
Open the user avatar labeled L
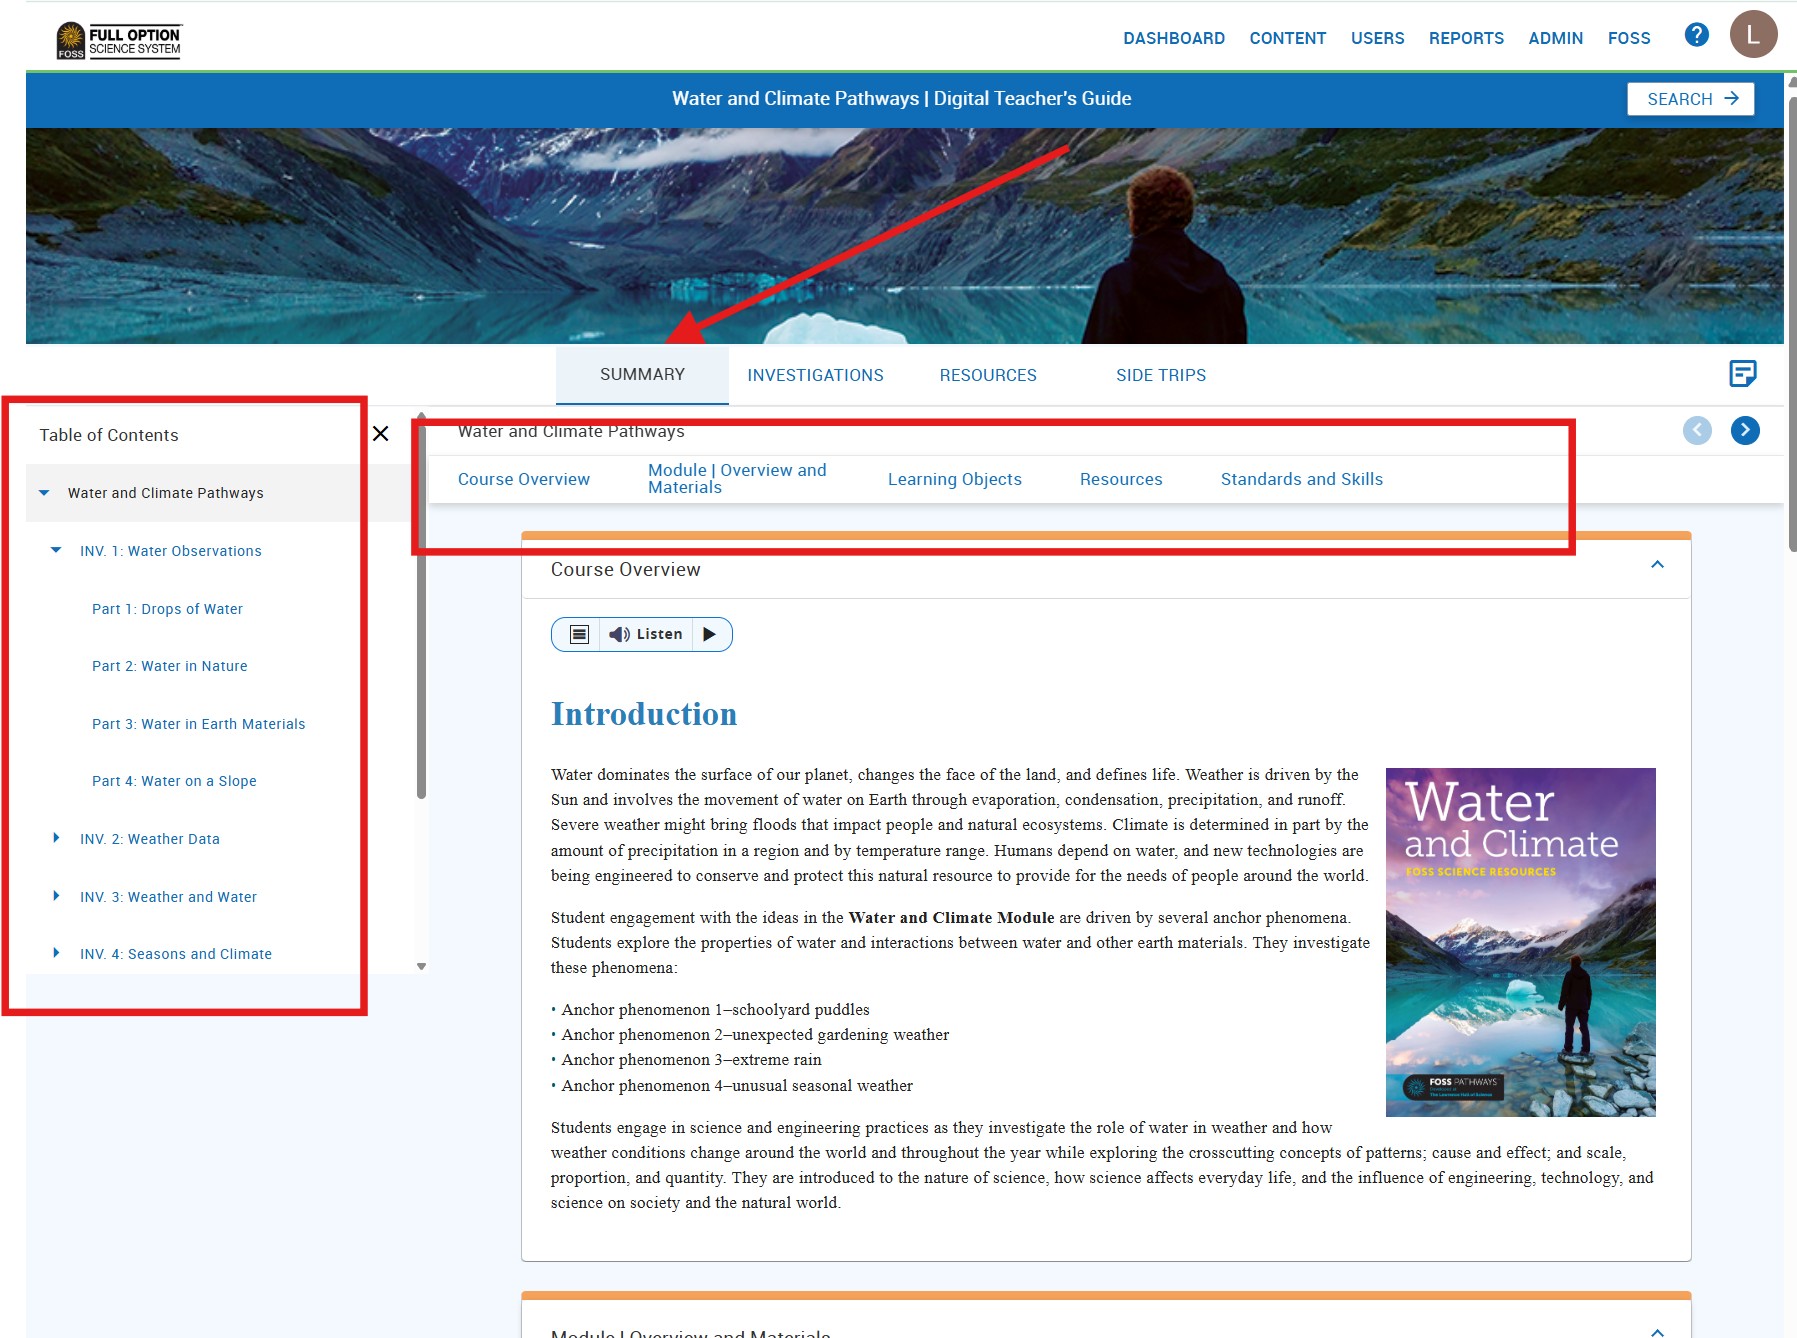1753,35
